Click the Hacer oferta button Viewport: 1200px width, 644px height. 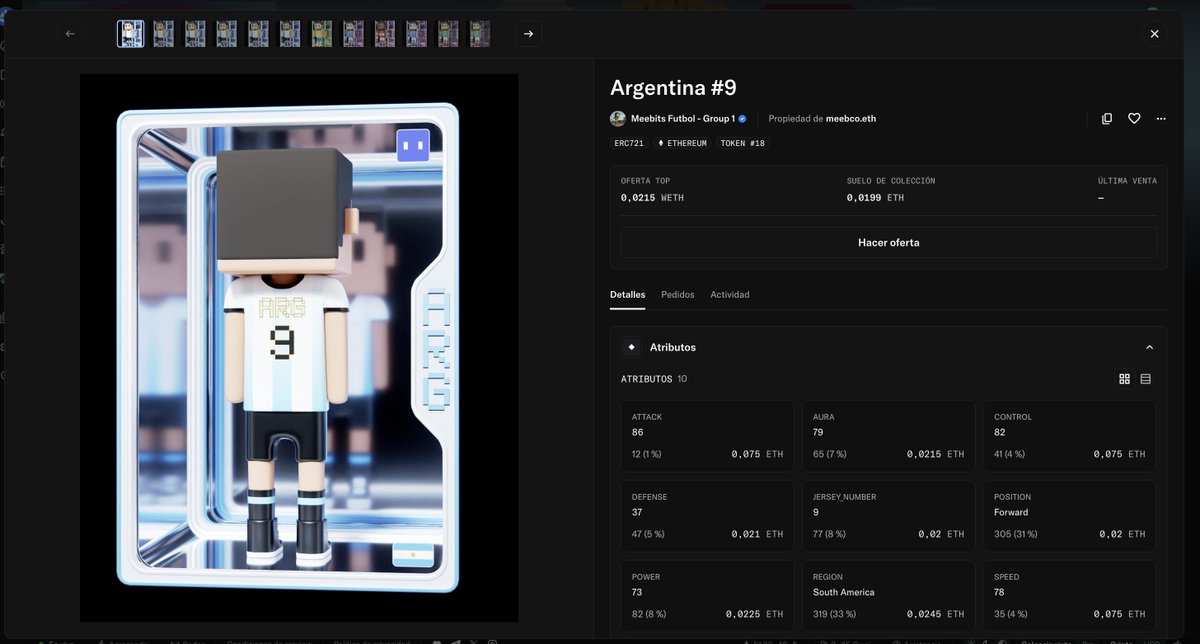[888, 243]
